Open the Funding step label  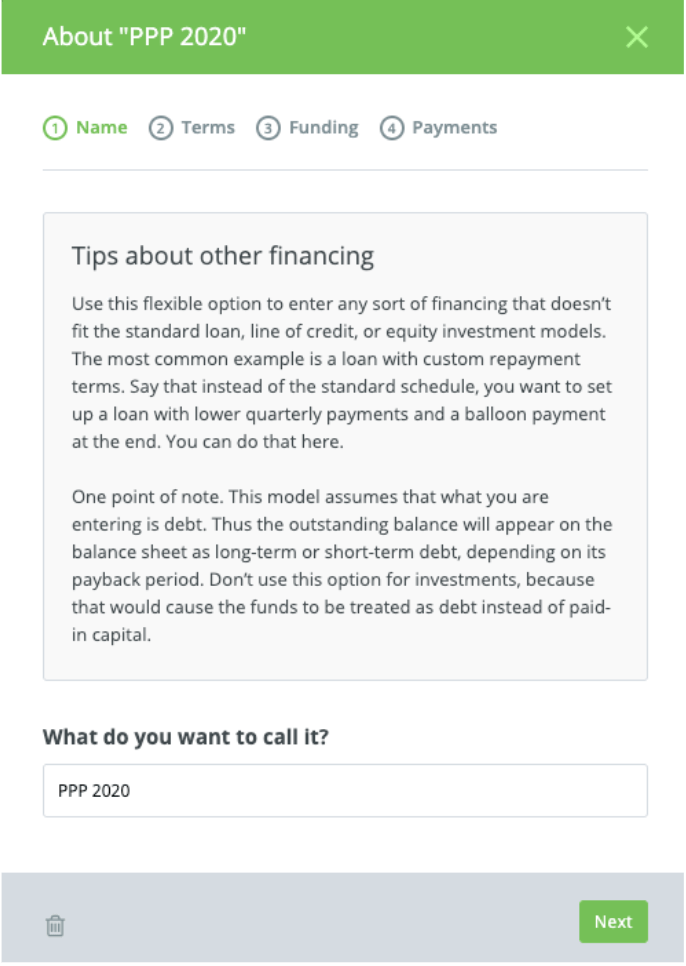click(323, 128)
